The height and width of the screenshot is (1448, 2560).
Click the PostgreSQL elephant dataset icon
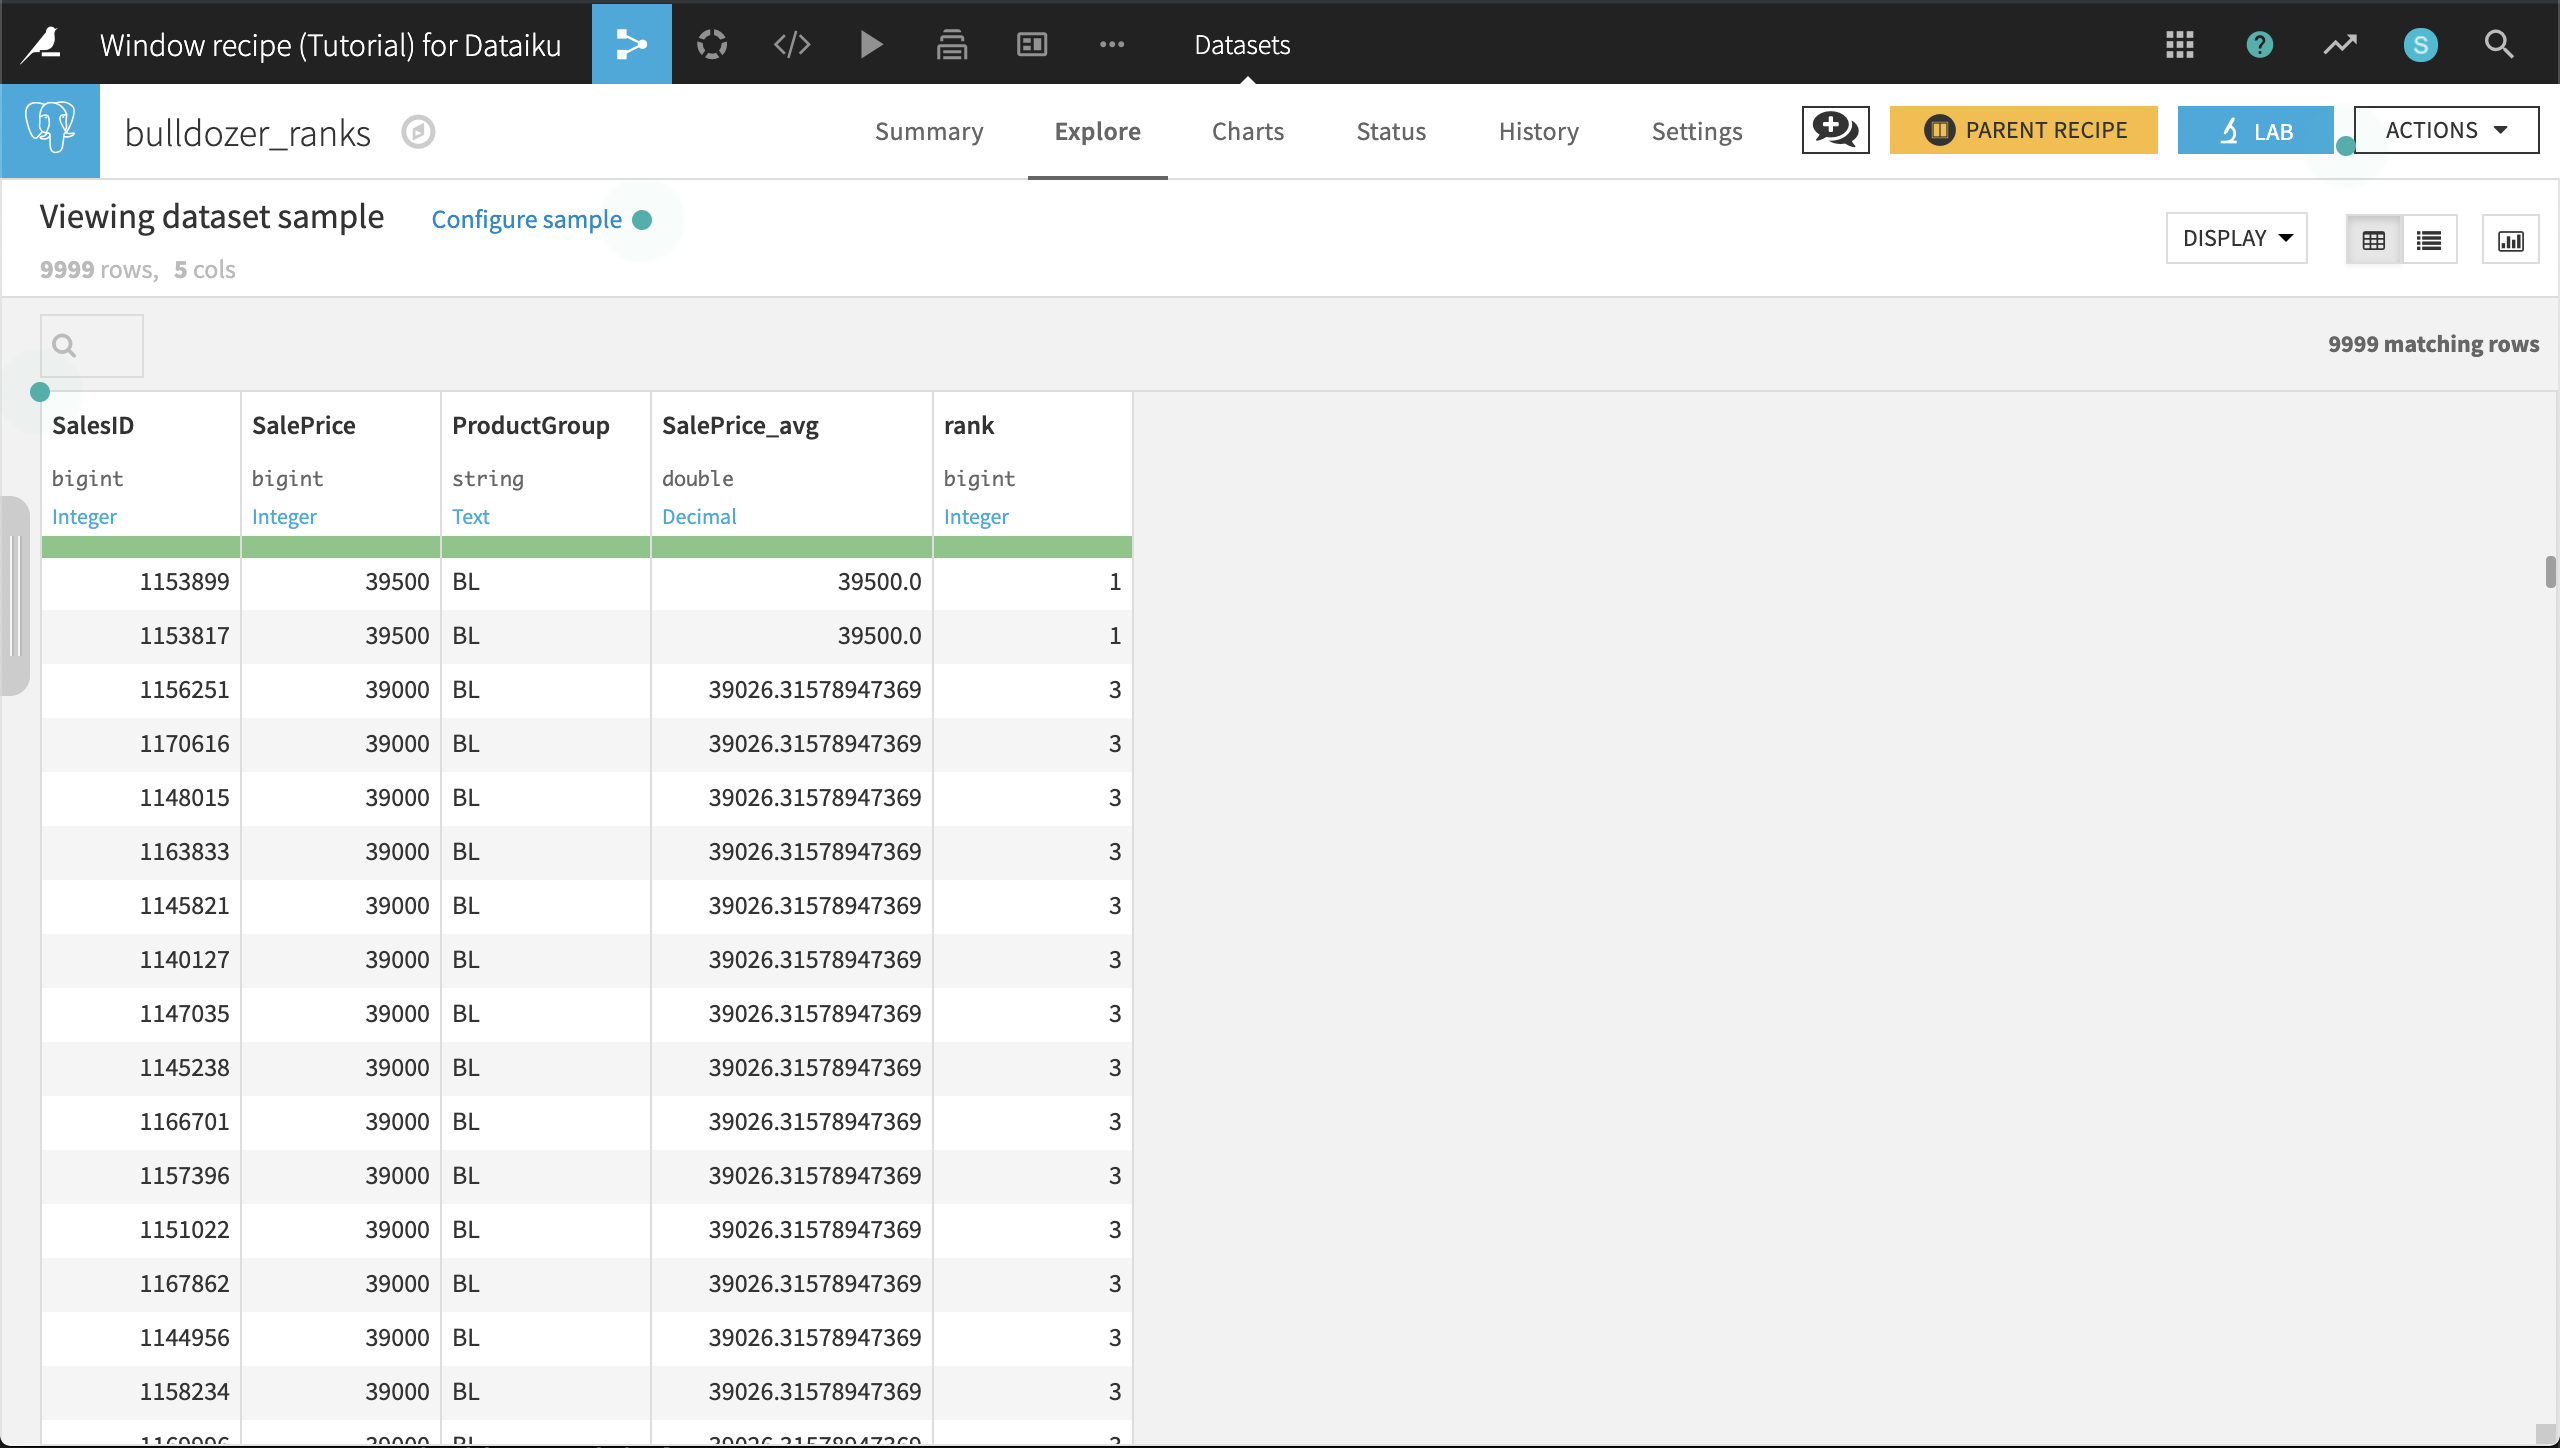pos(50,130)
